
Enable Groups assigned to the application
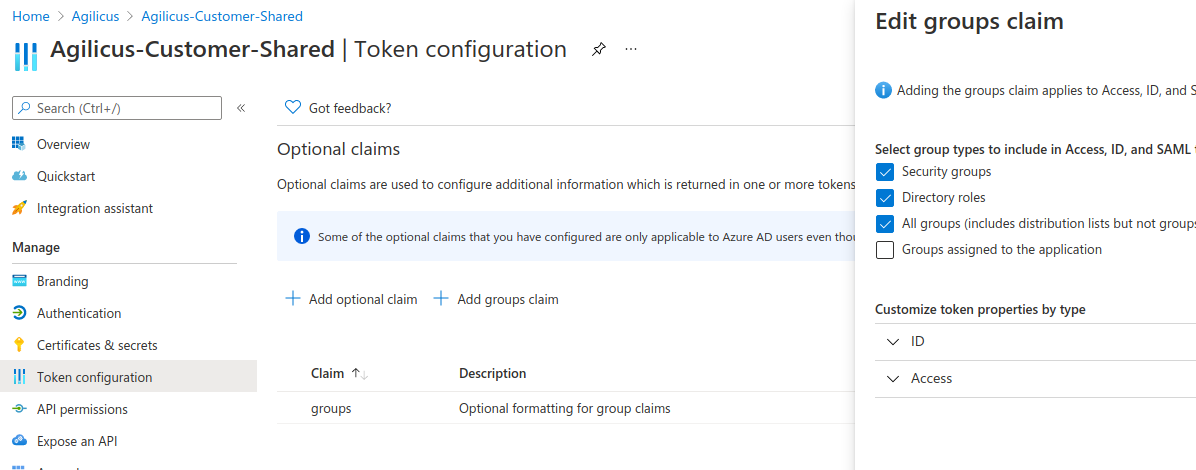tap(884, 250)
